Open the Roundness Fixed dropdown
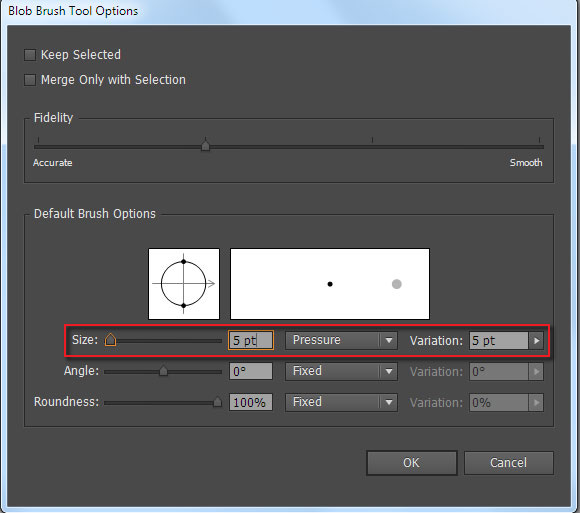Screen dimensions: 580x513 (341, 402)
